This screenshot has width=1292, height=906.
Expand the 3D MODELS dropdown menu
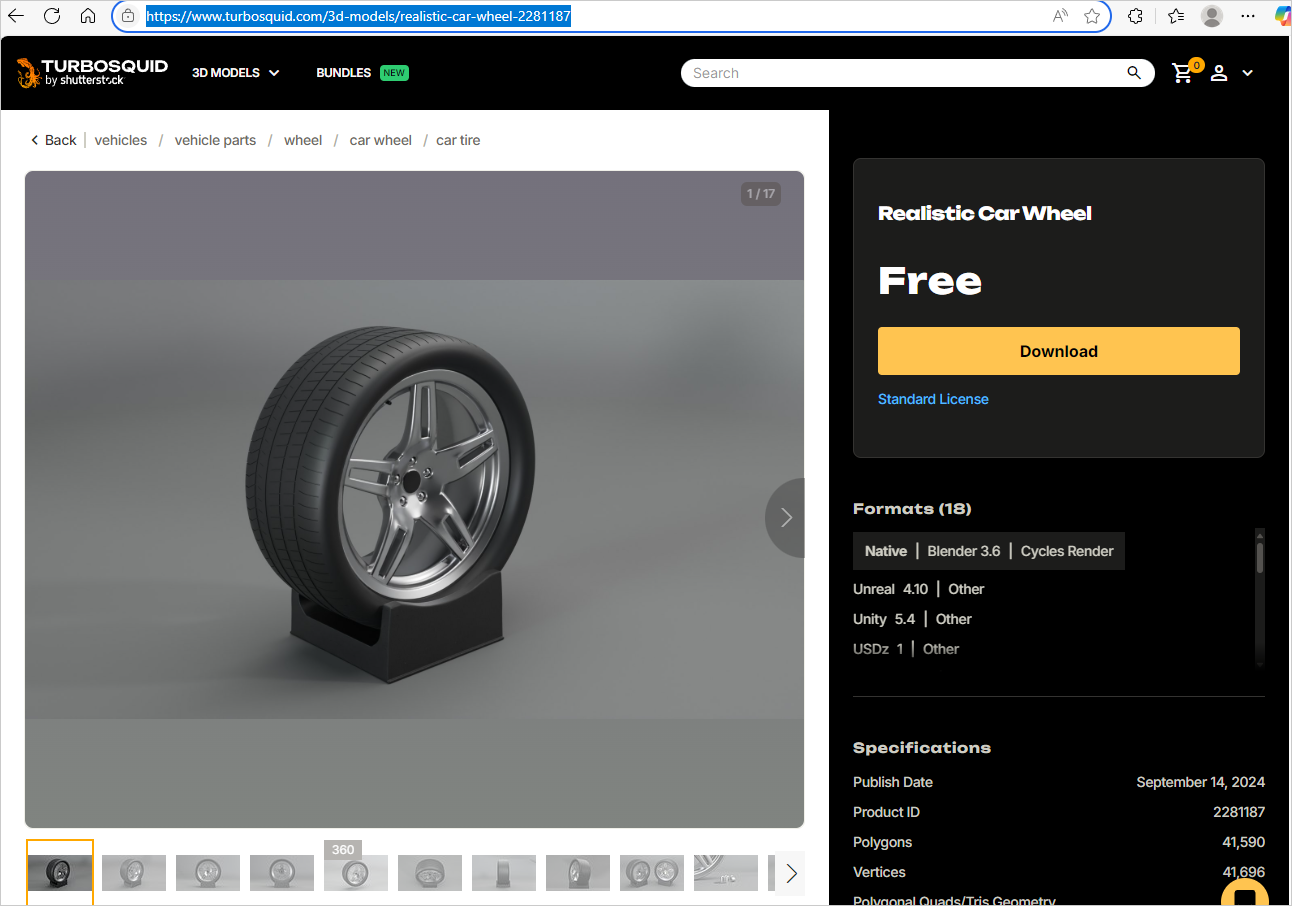(236, 73)
